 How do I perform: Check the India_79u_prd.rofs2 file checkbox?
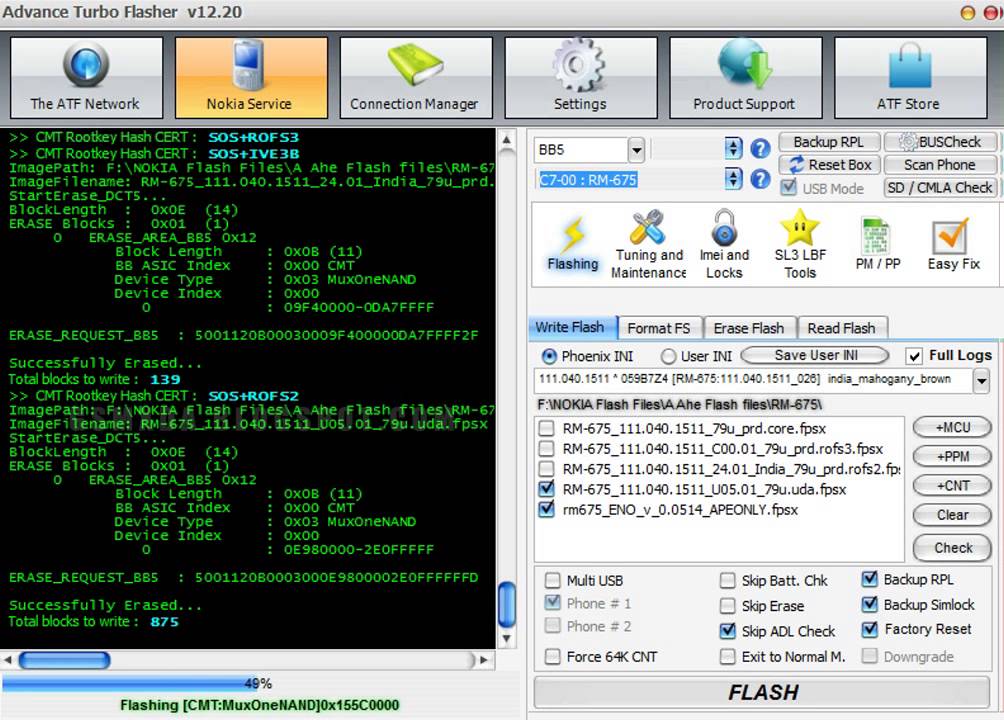546,469
